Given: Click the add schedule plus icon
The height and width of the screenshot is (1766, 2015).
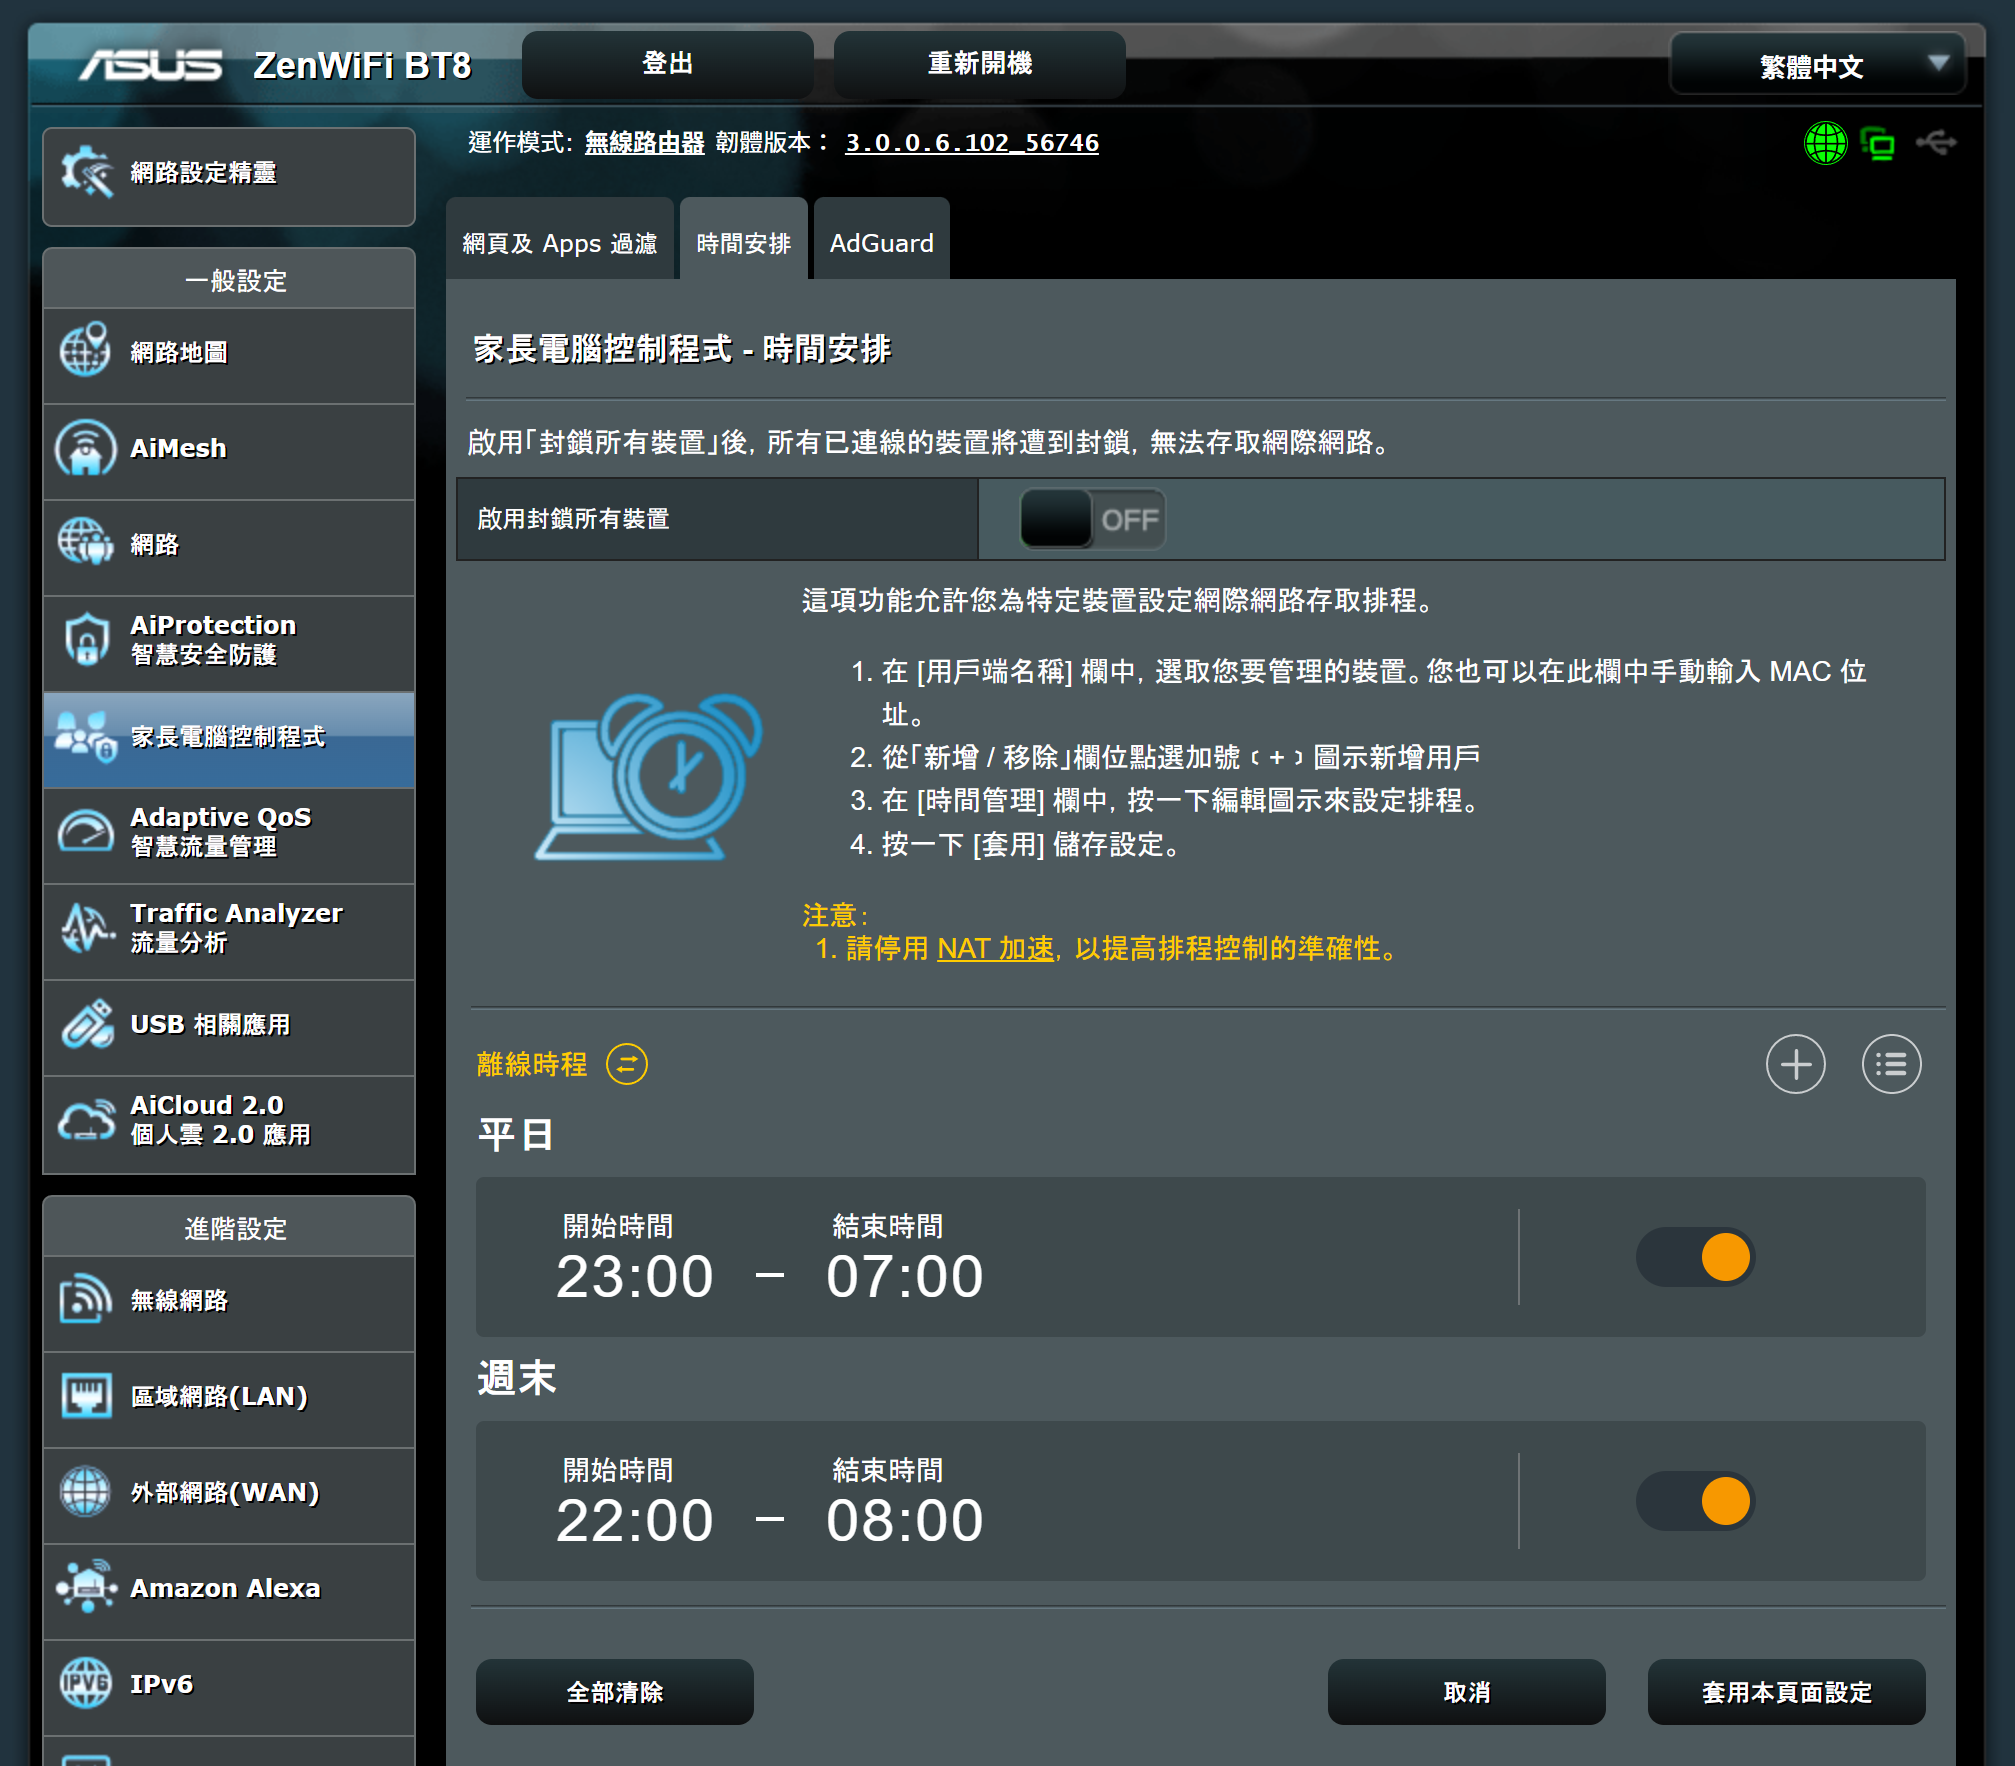Looking at the screenshot, I should click(x=1795, y=1064).
